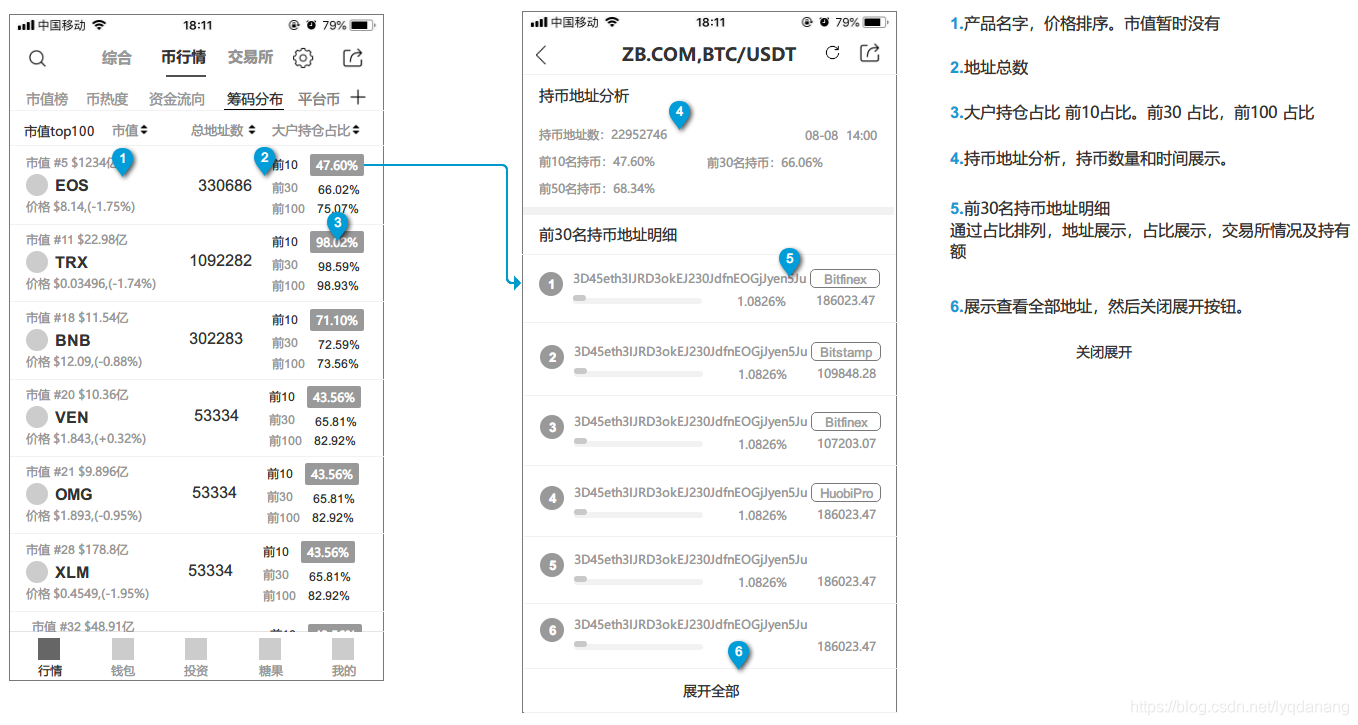Click amount 107203.07 on rank 3 row
Image resolution: width=1358 pixels, height=725 pixels.
pyautogui.click(x=846, y=443)
